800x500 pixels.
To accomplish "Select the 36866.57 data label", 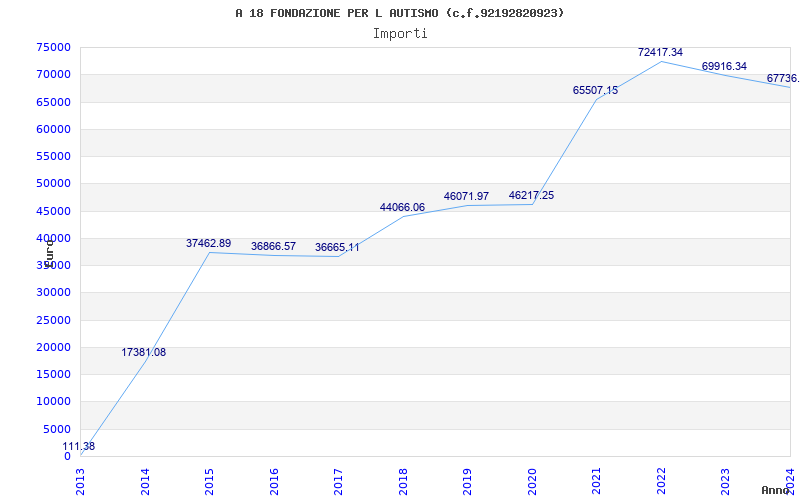I will tap(273, 246).
